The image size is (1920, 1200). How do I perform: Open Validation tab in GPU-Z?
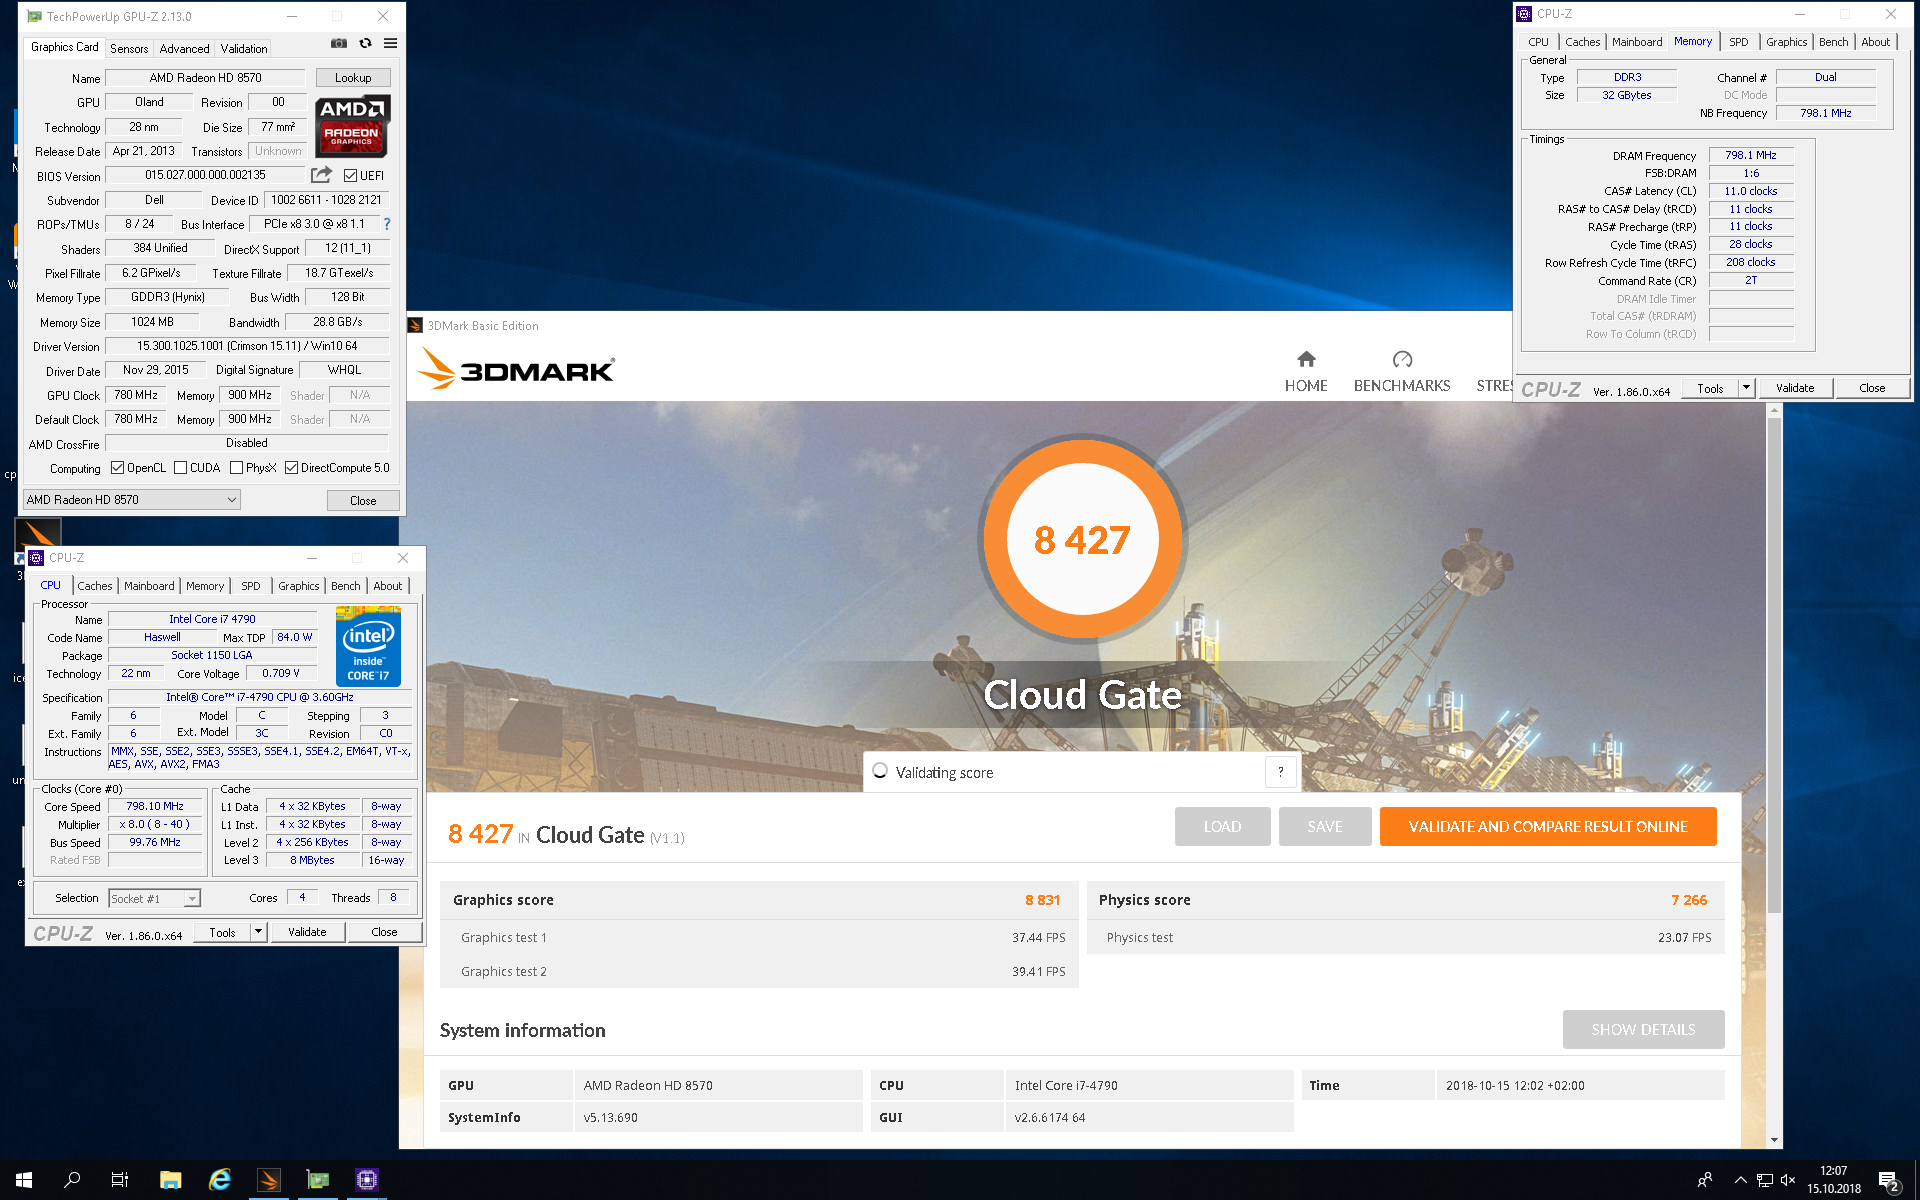(x=244, y=48)
